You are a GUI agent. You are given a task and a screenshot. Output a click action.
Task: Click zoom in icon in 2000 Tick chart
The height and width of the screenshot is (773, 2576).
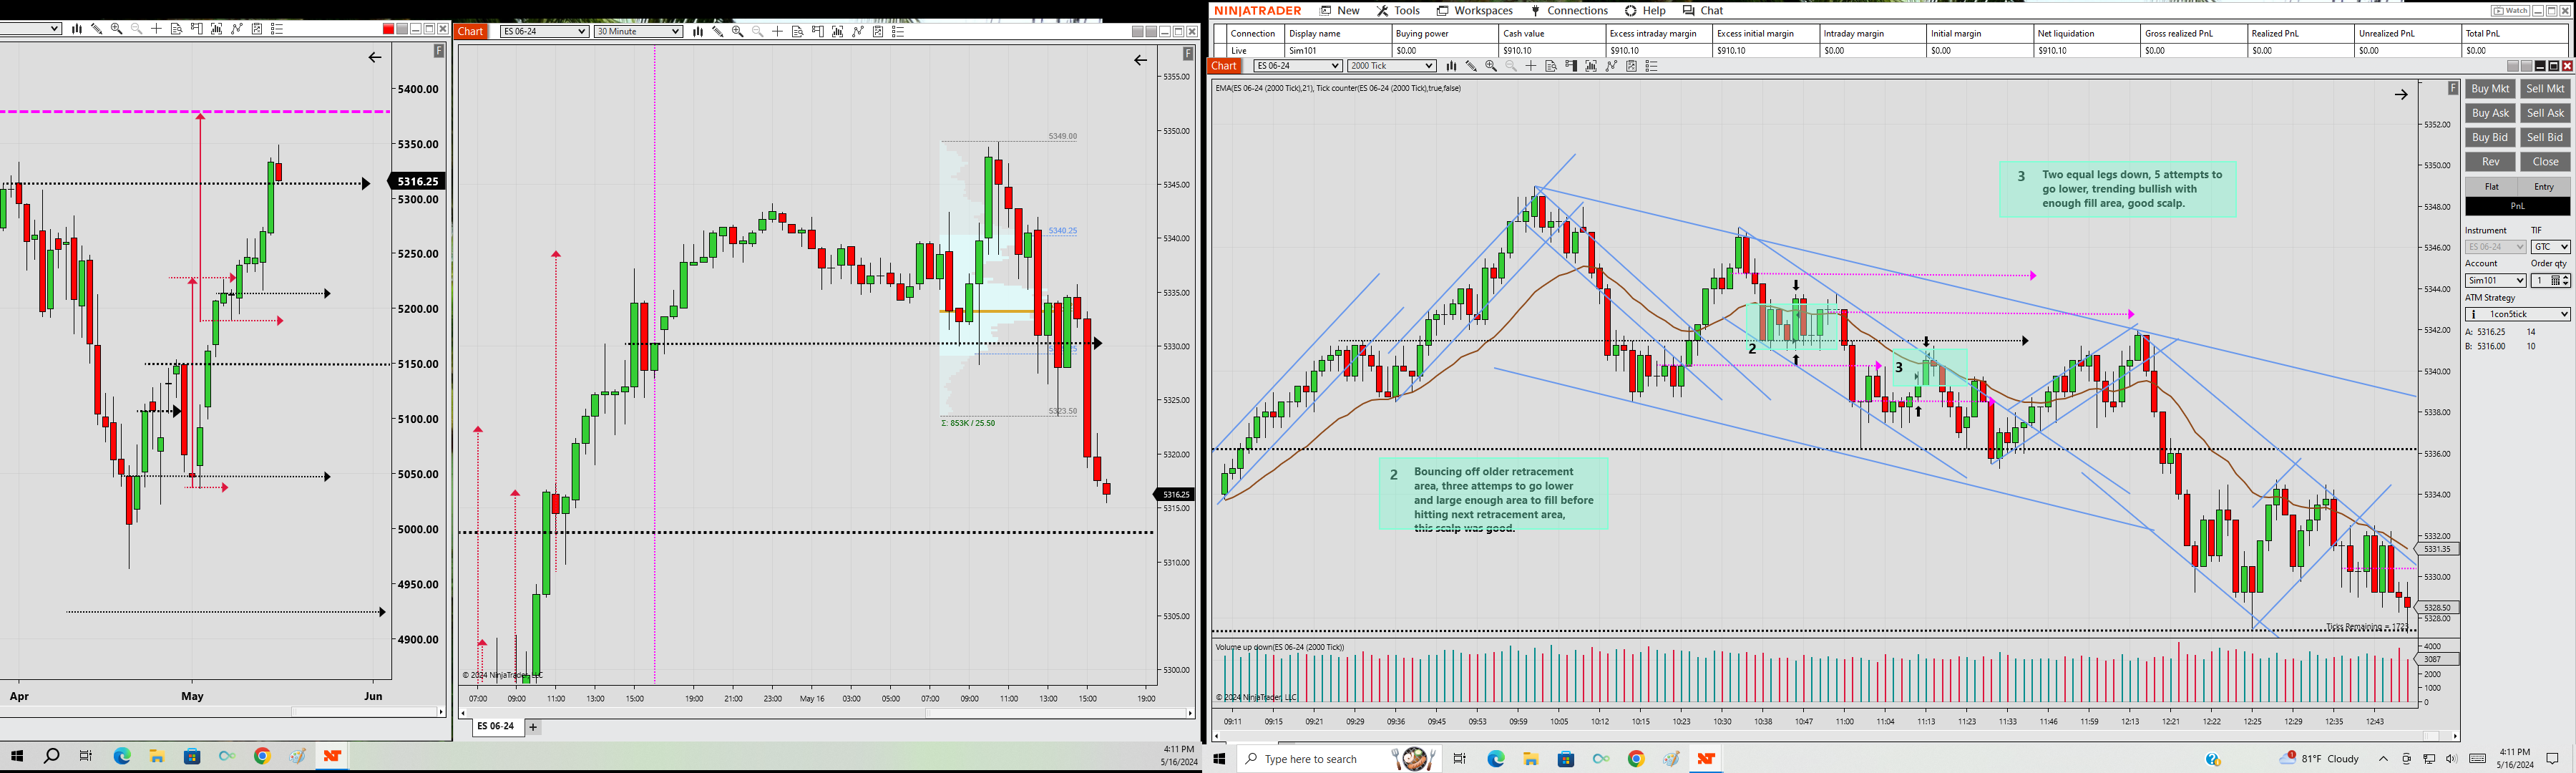point(1491,66)
